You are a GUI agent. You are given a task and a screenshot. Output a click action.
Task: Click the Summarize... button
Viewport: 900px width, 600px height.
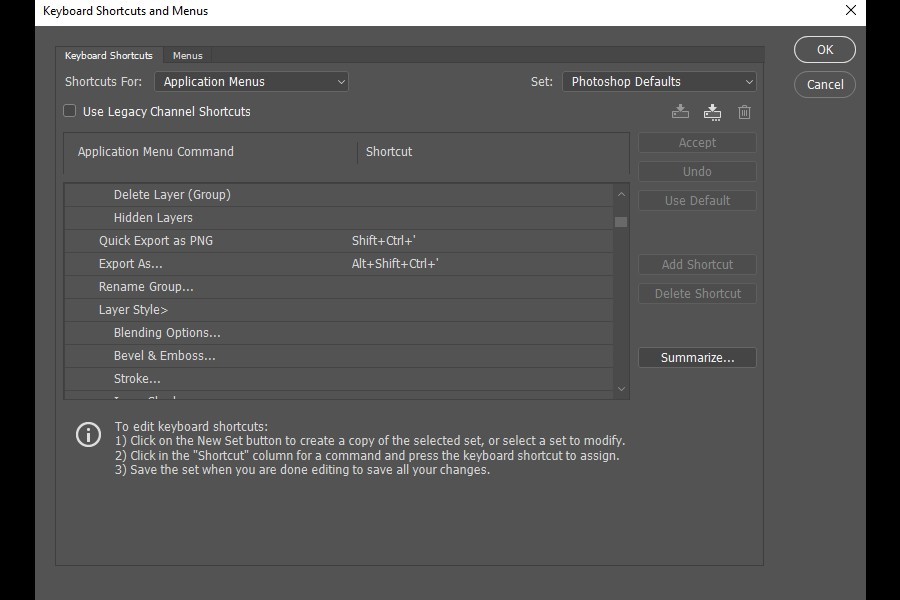(697, 358)
